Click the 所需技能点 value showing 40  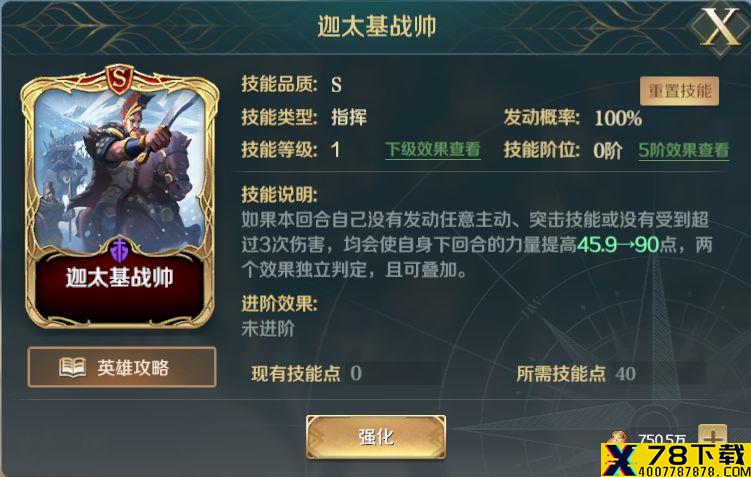point(626,374)
